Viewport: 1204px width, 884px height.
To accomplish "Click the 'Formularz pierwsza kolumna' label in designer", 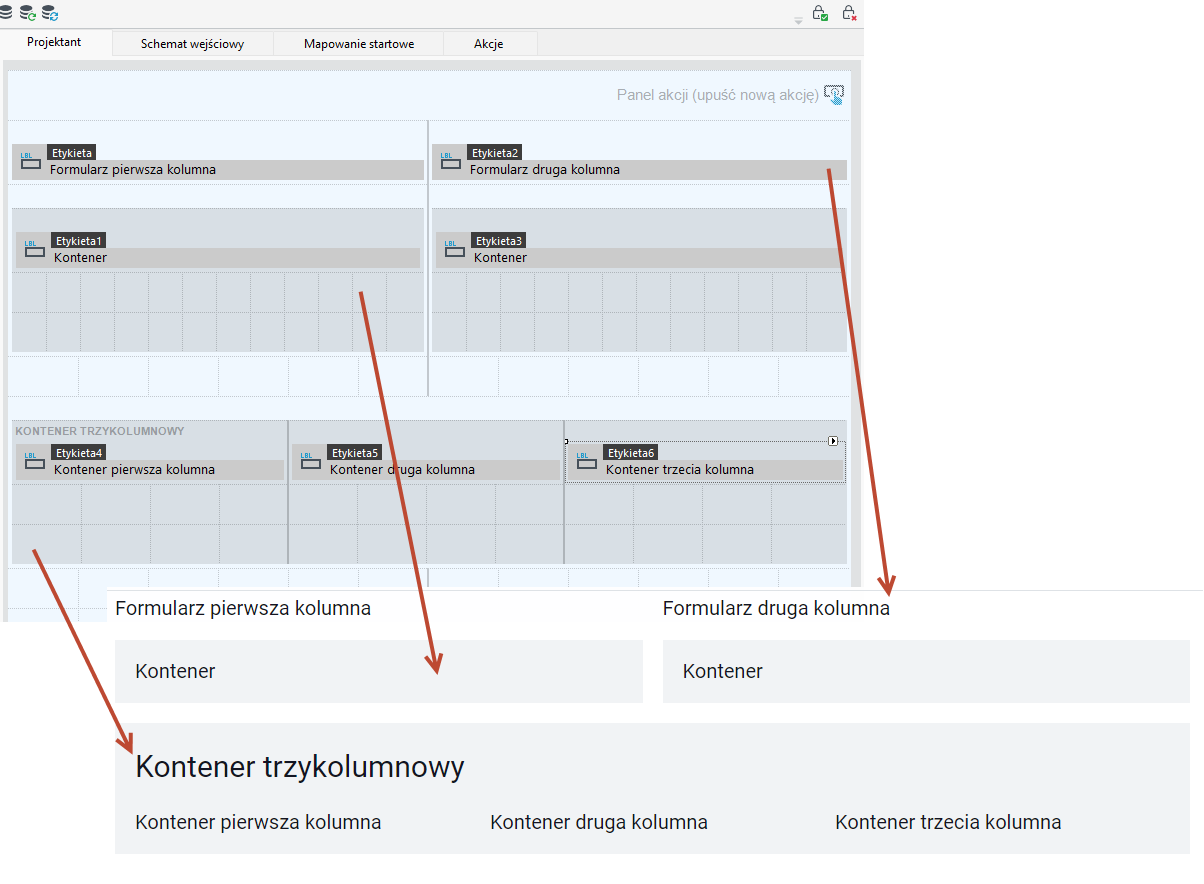I will (133, 170).
